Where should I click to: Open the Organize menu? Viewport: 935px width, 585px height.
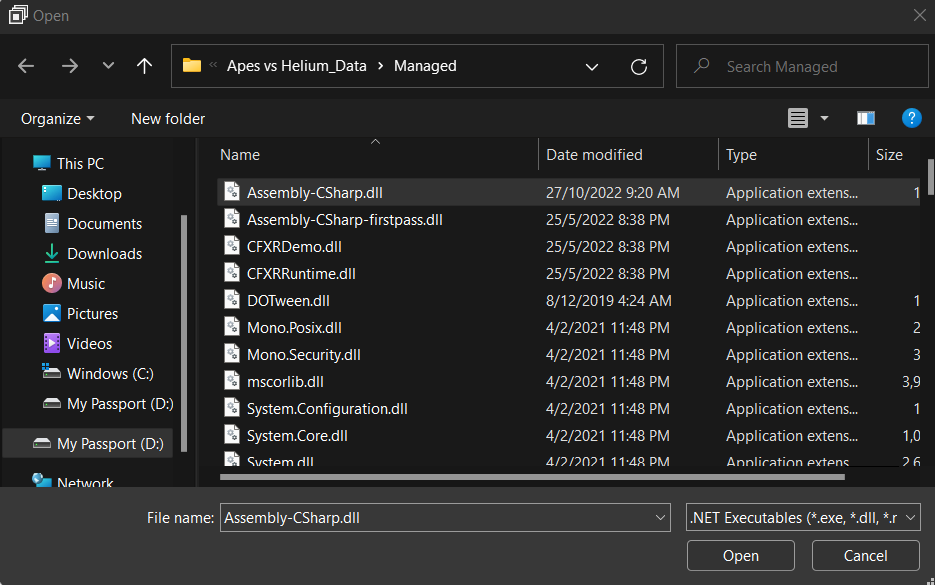click(58, 118)
